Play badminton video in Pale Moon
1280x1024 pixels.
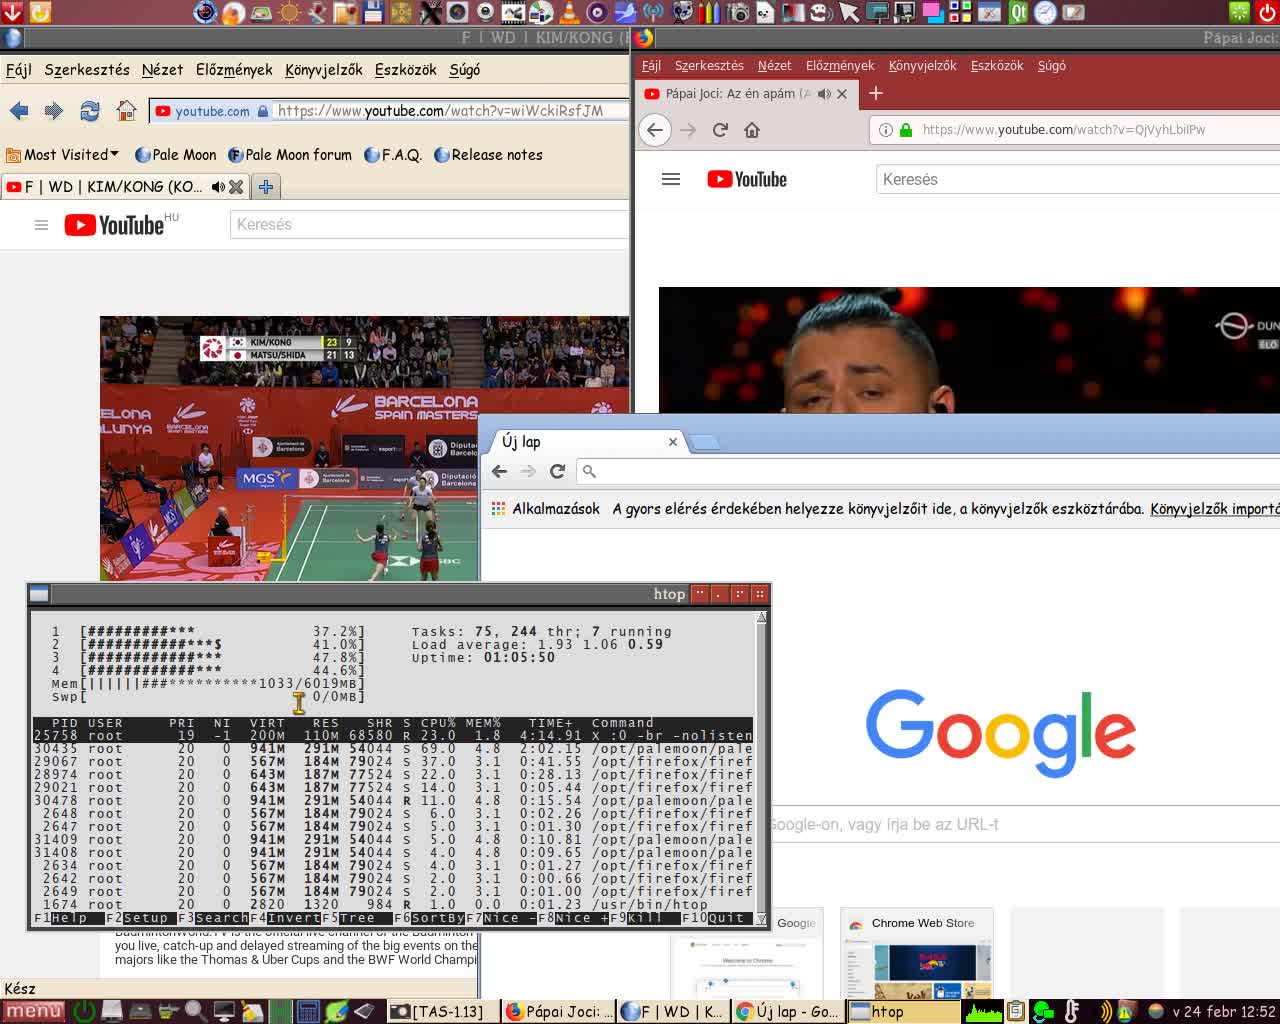tap(364, 448)
